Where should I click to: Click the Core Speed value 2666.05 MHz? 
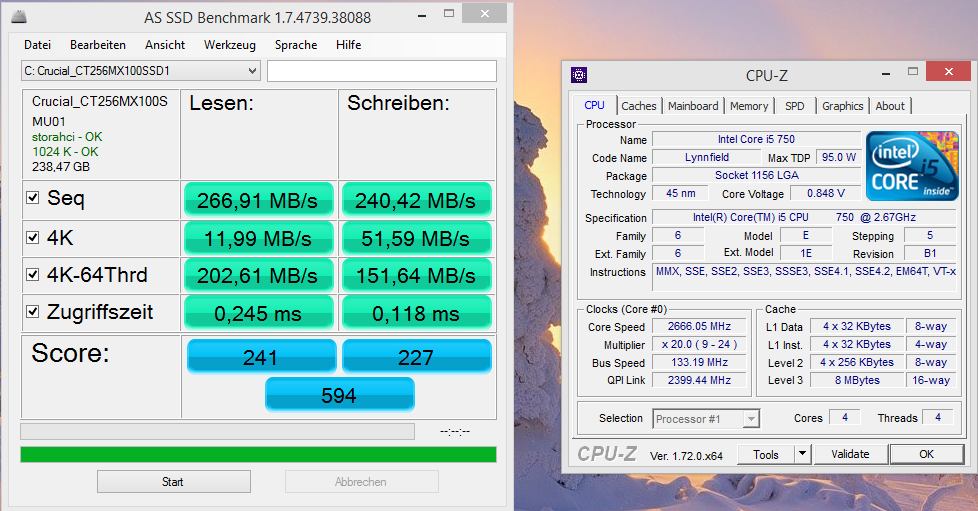coord(699,326)
